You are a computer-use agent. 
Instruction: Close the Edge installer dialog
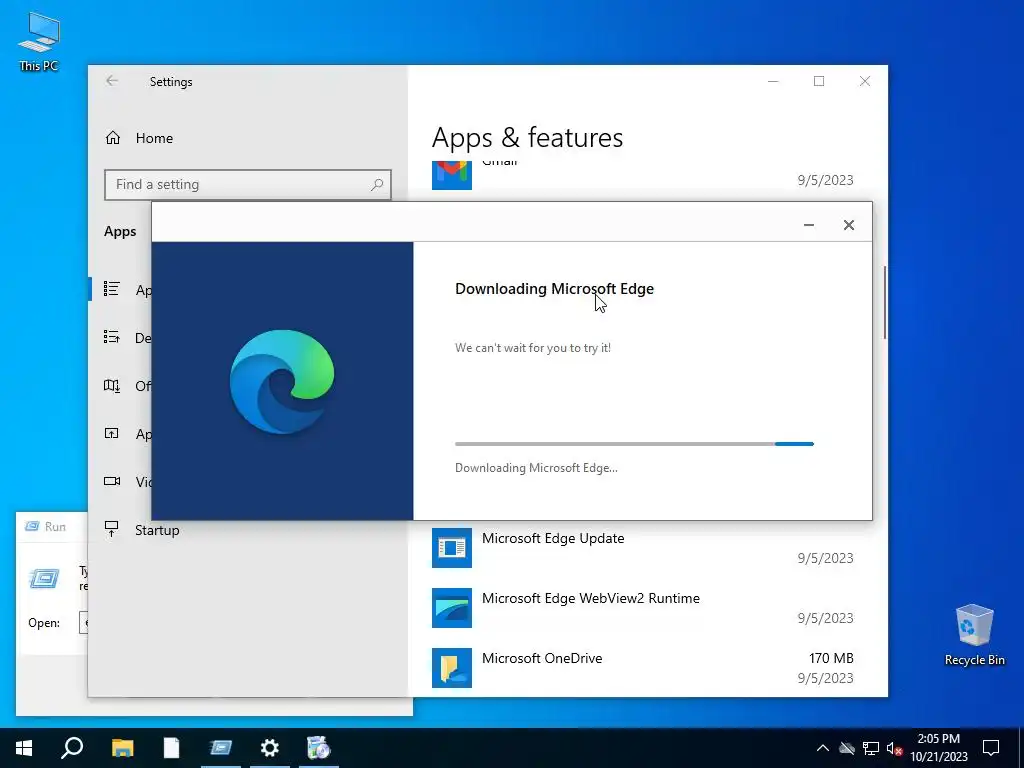[849, 225]
